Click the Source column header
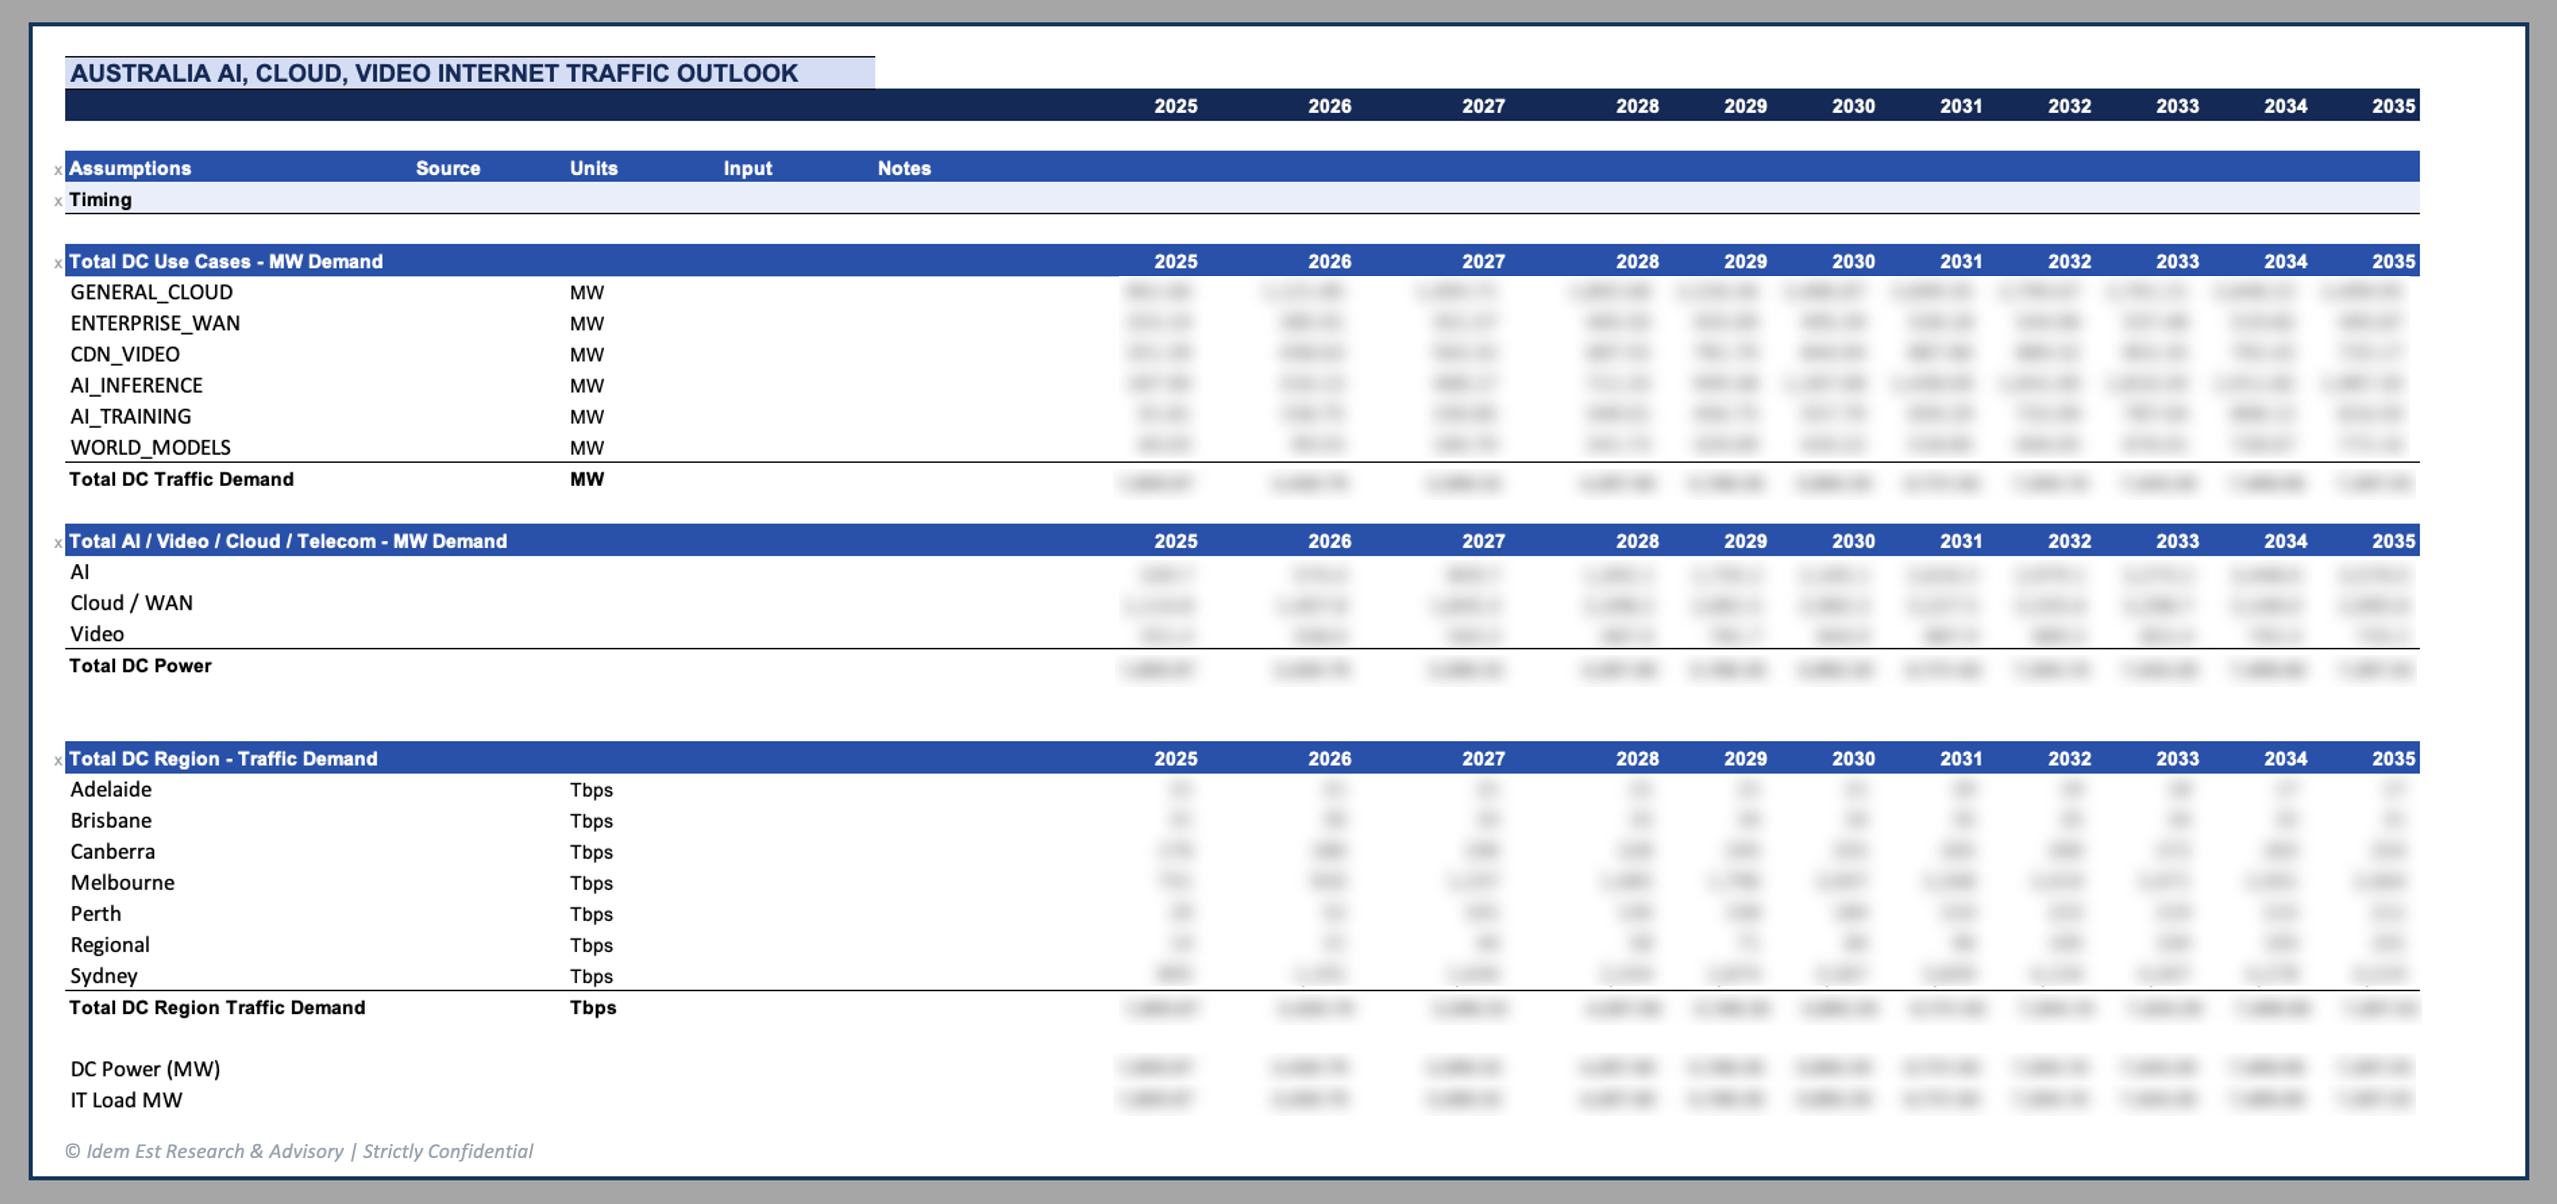This screenshot has height=1204, width=2557. click(x=447, y=168)
